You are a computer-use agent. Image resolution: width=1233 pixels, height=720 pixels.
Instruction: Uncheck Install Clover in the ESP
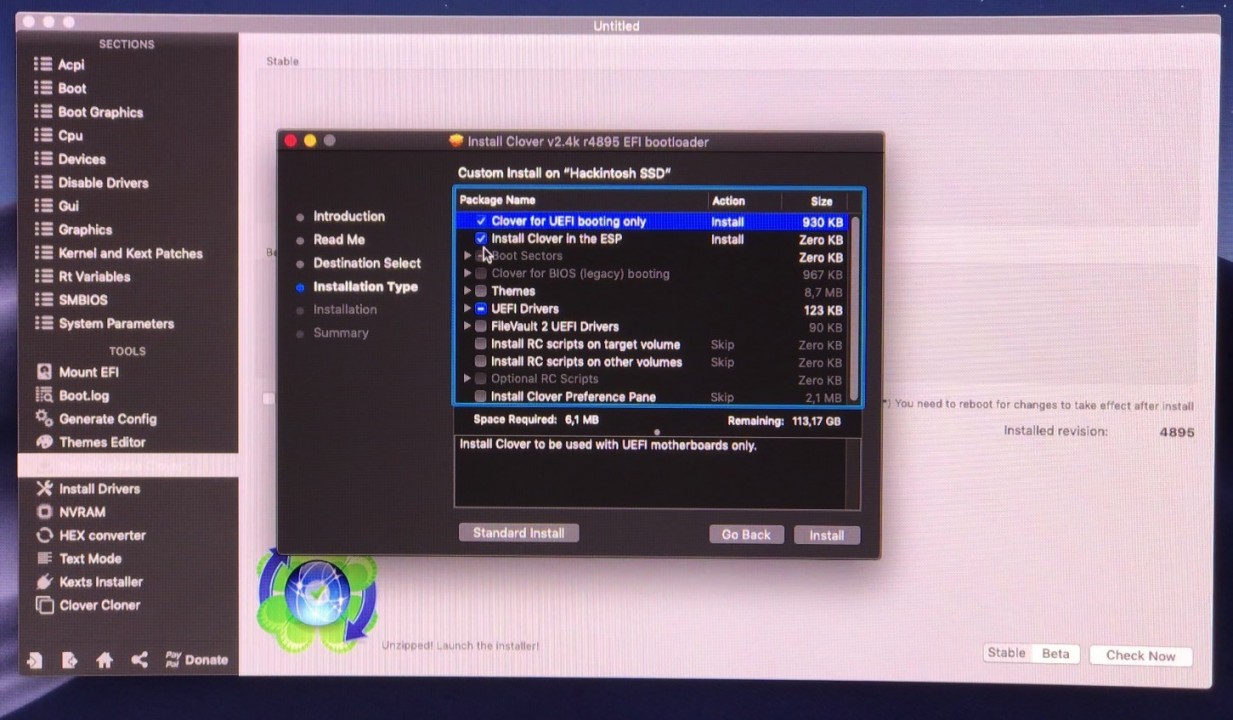[481, 239]
